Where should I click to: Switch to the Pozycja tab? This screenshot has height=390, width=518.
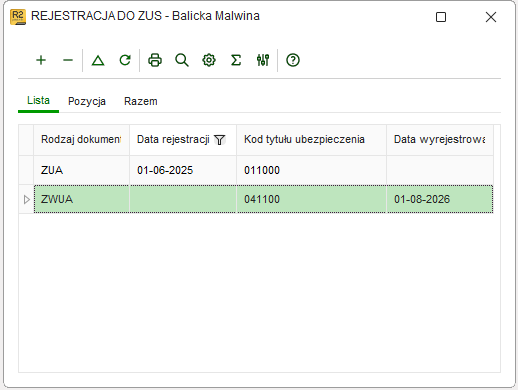click(87, 101)
